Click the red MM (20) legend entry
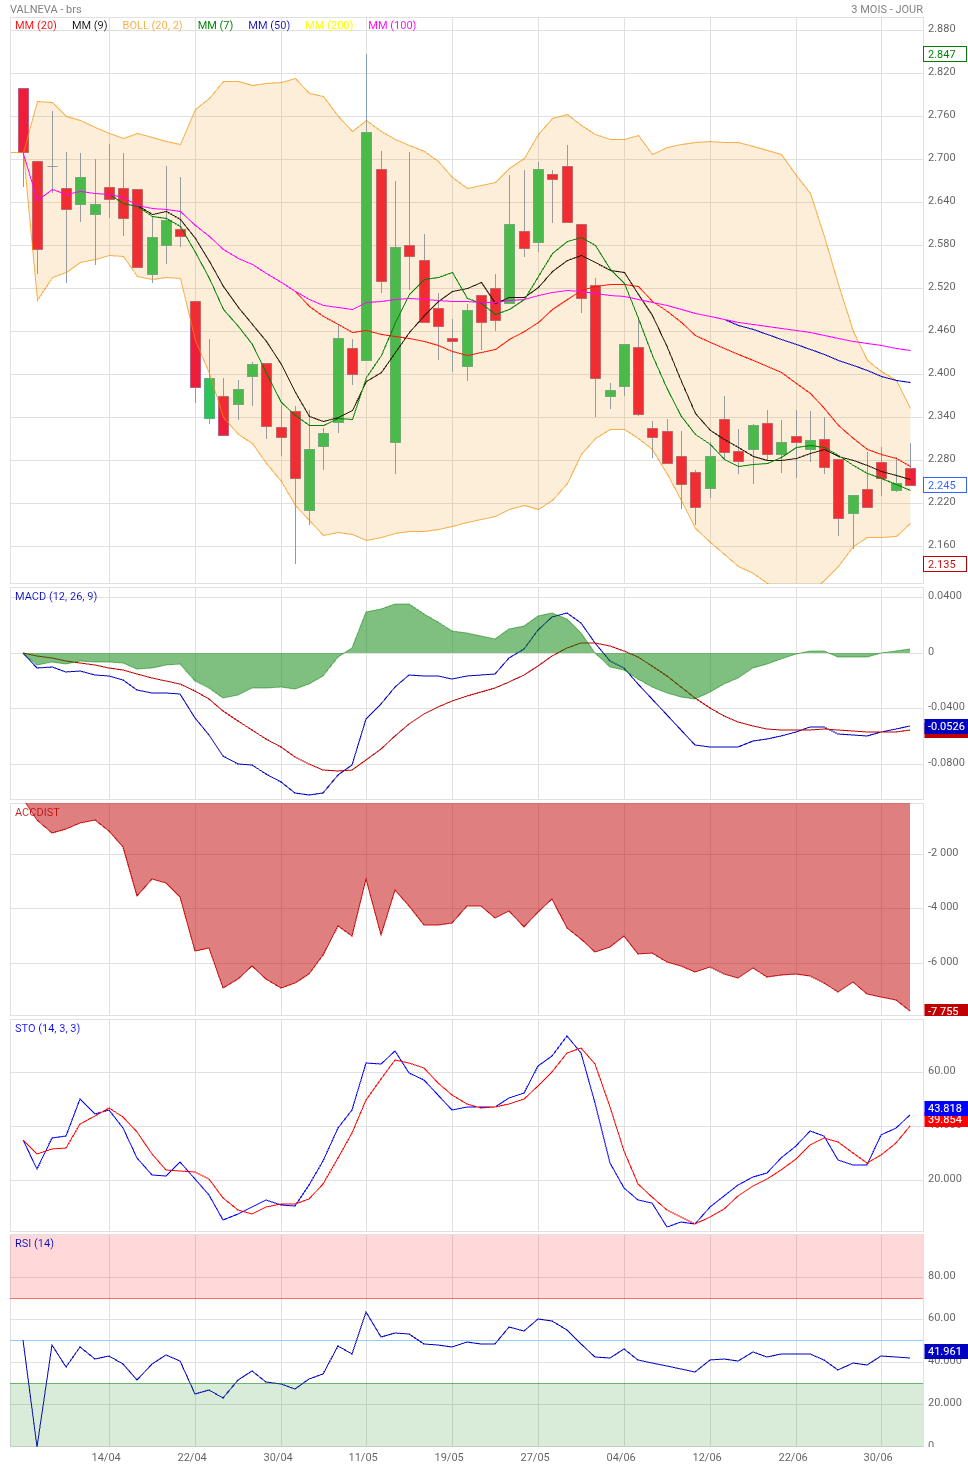This screenshot has width=968, height=1467. [36, 25]
